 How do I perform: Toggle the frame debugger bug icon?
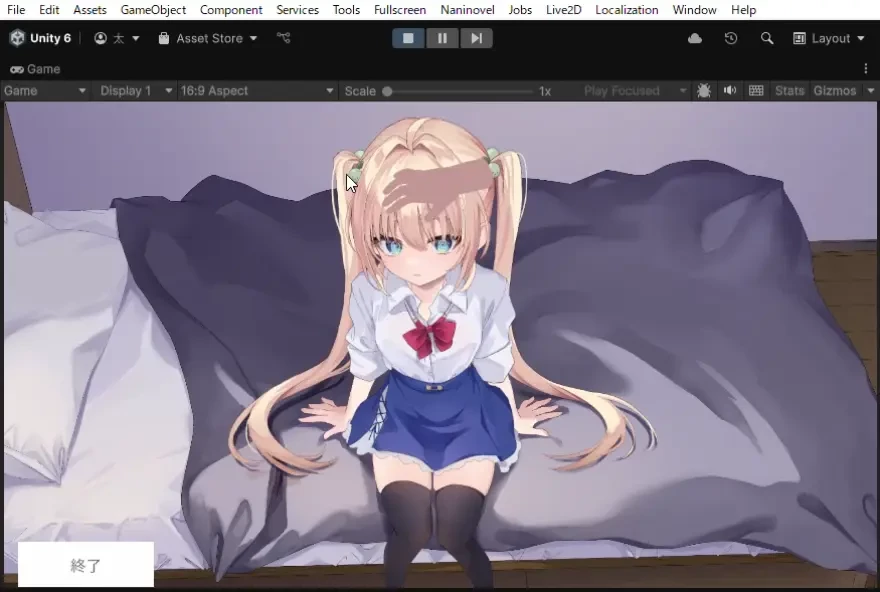(704, 91)
